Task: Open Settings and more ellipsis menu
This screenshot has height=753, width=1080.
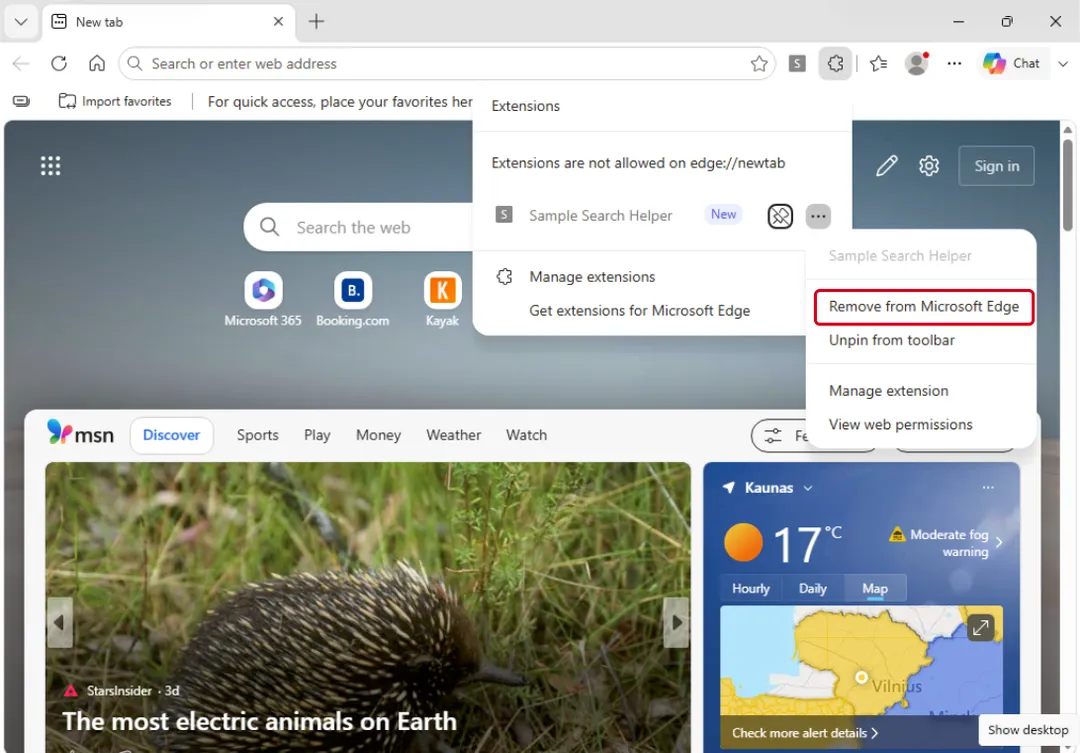Action: coord(954,63)
